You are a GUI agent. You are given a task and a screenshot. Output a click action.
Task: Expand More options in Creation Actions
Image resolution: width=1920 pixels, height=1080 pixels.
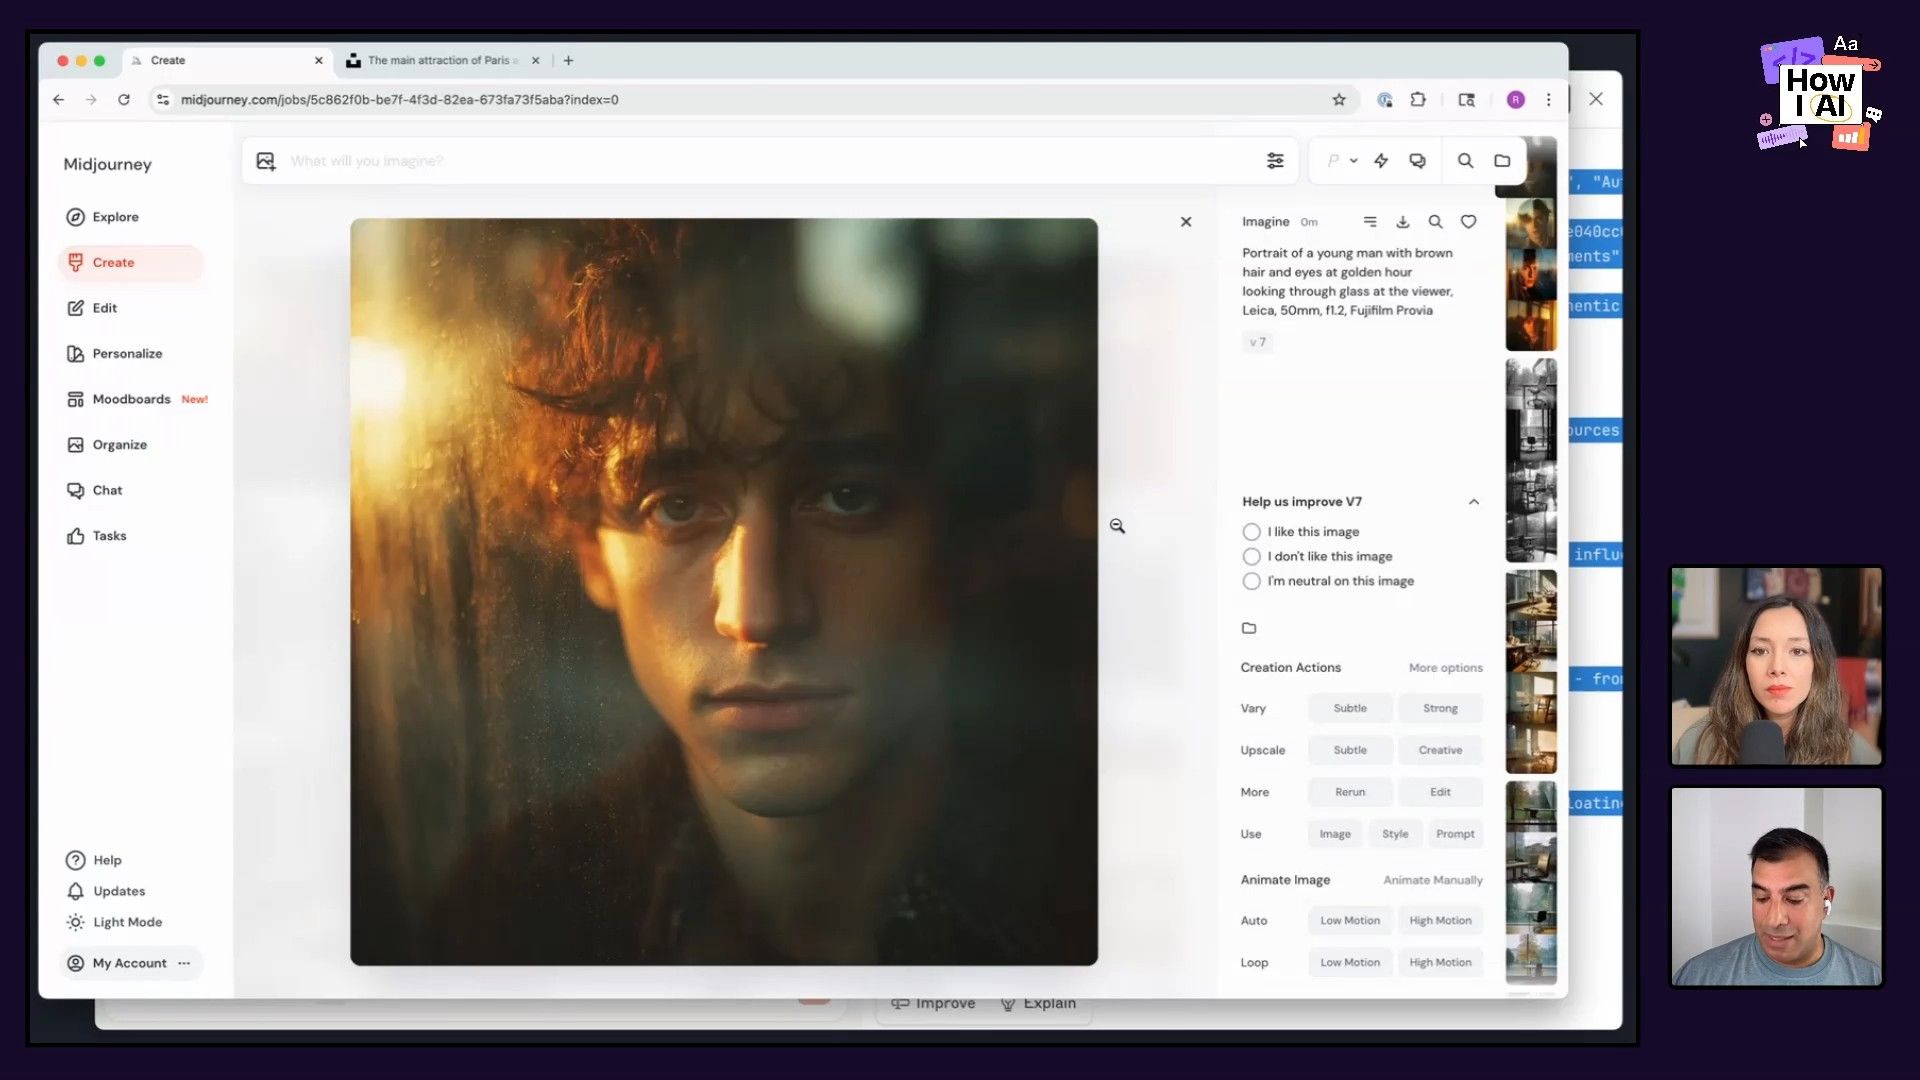1445,668
